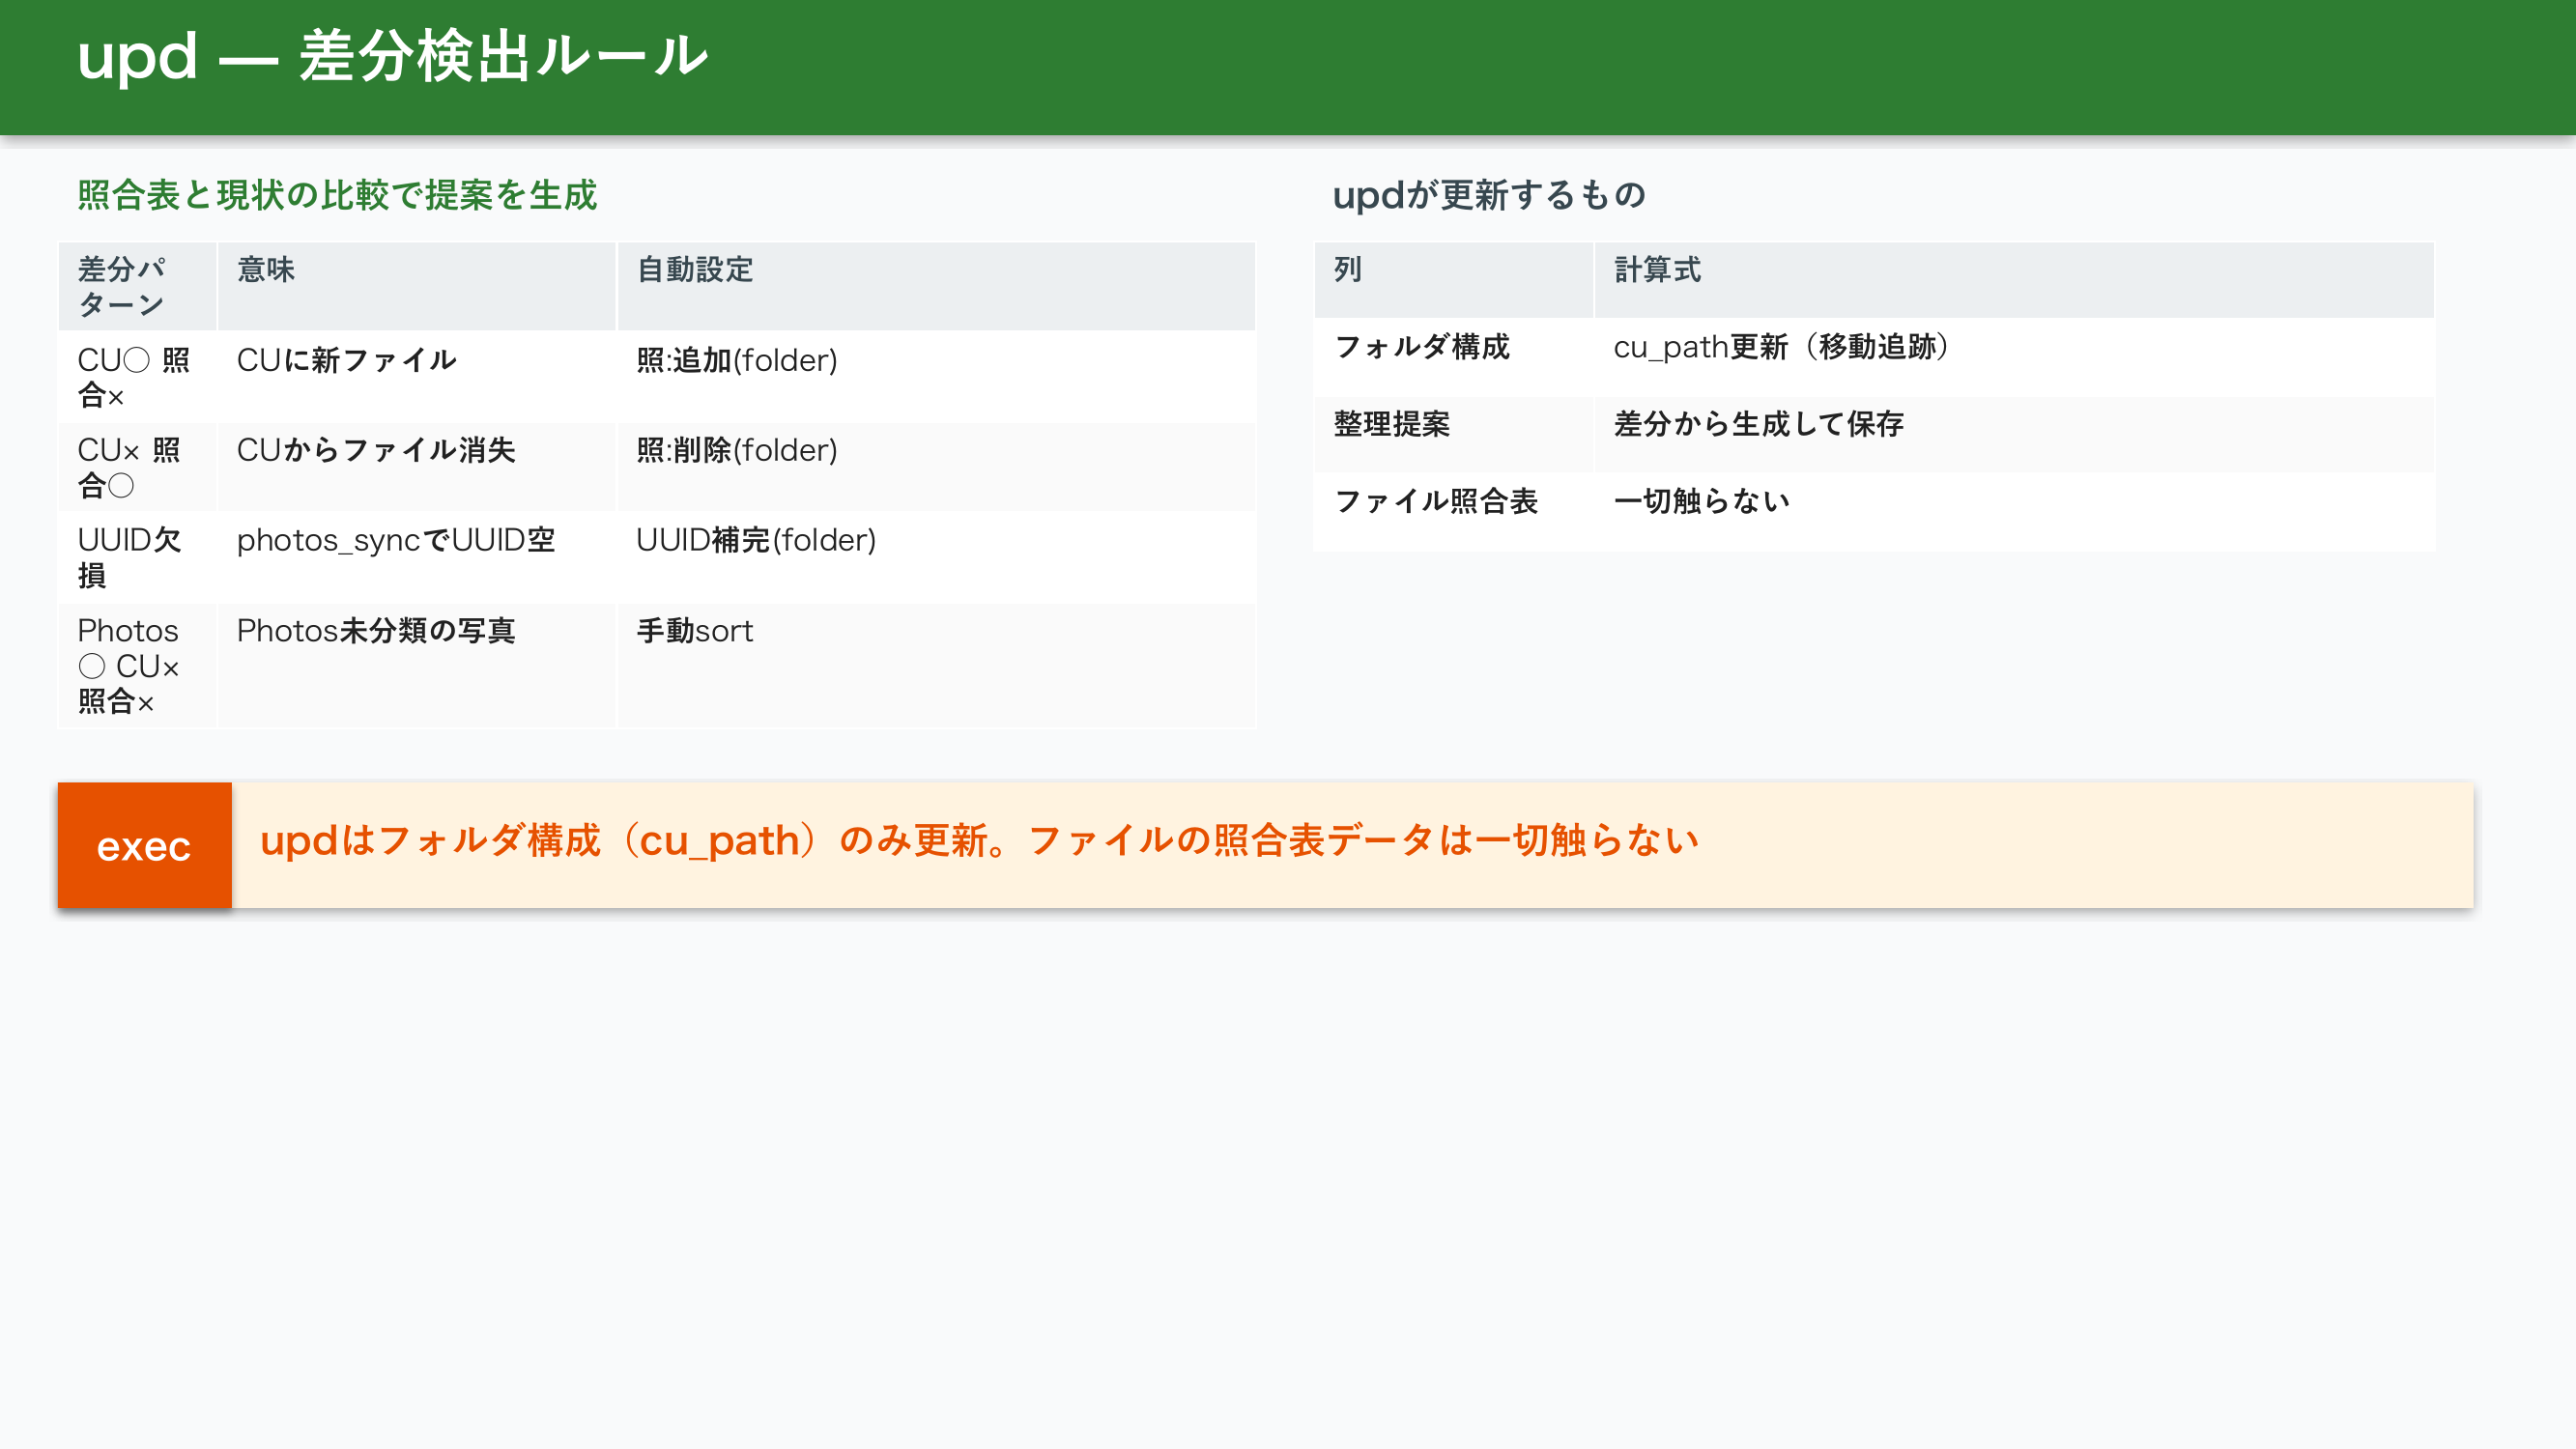Select the '自動設定' column header
Screen dimensions: 2576x1449
tap(694, 270)
